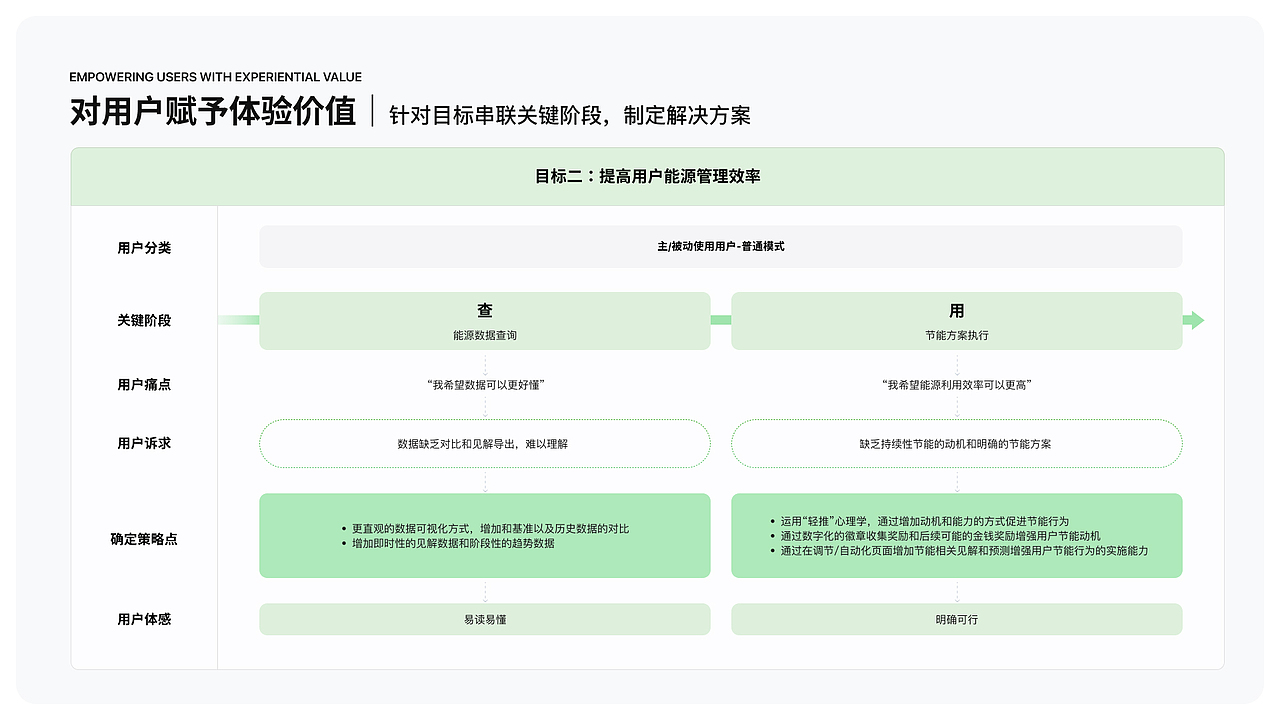This screenshot has width=1280, height=720.
Task: Select the 关键阶段 row label
Action: (x=144, y=320)
